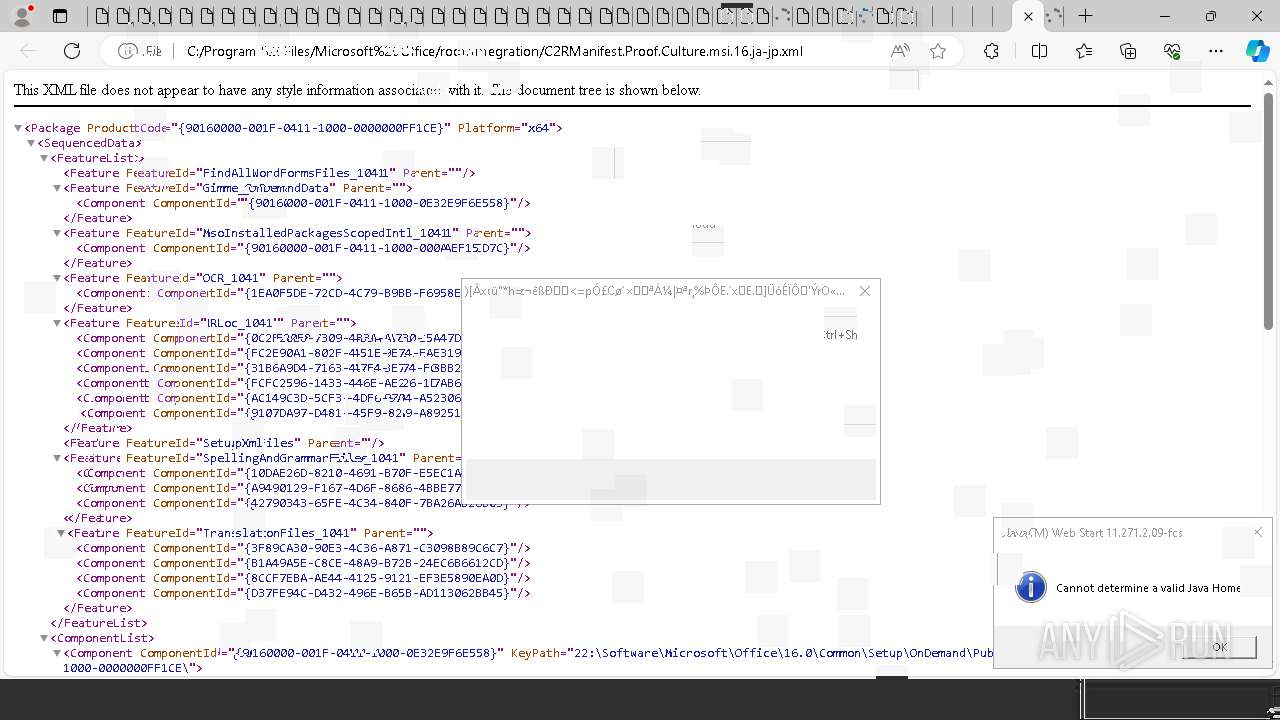Image resolution: width=1280 pixels, height=720 pixels.
Task: Select ComponentId D37FE94C-D432-496E-B65B line
Action: click(304, 593)
